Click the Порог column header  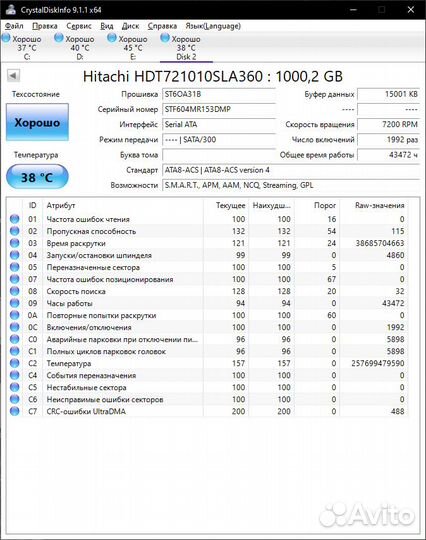click(317, 205)
